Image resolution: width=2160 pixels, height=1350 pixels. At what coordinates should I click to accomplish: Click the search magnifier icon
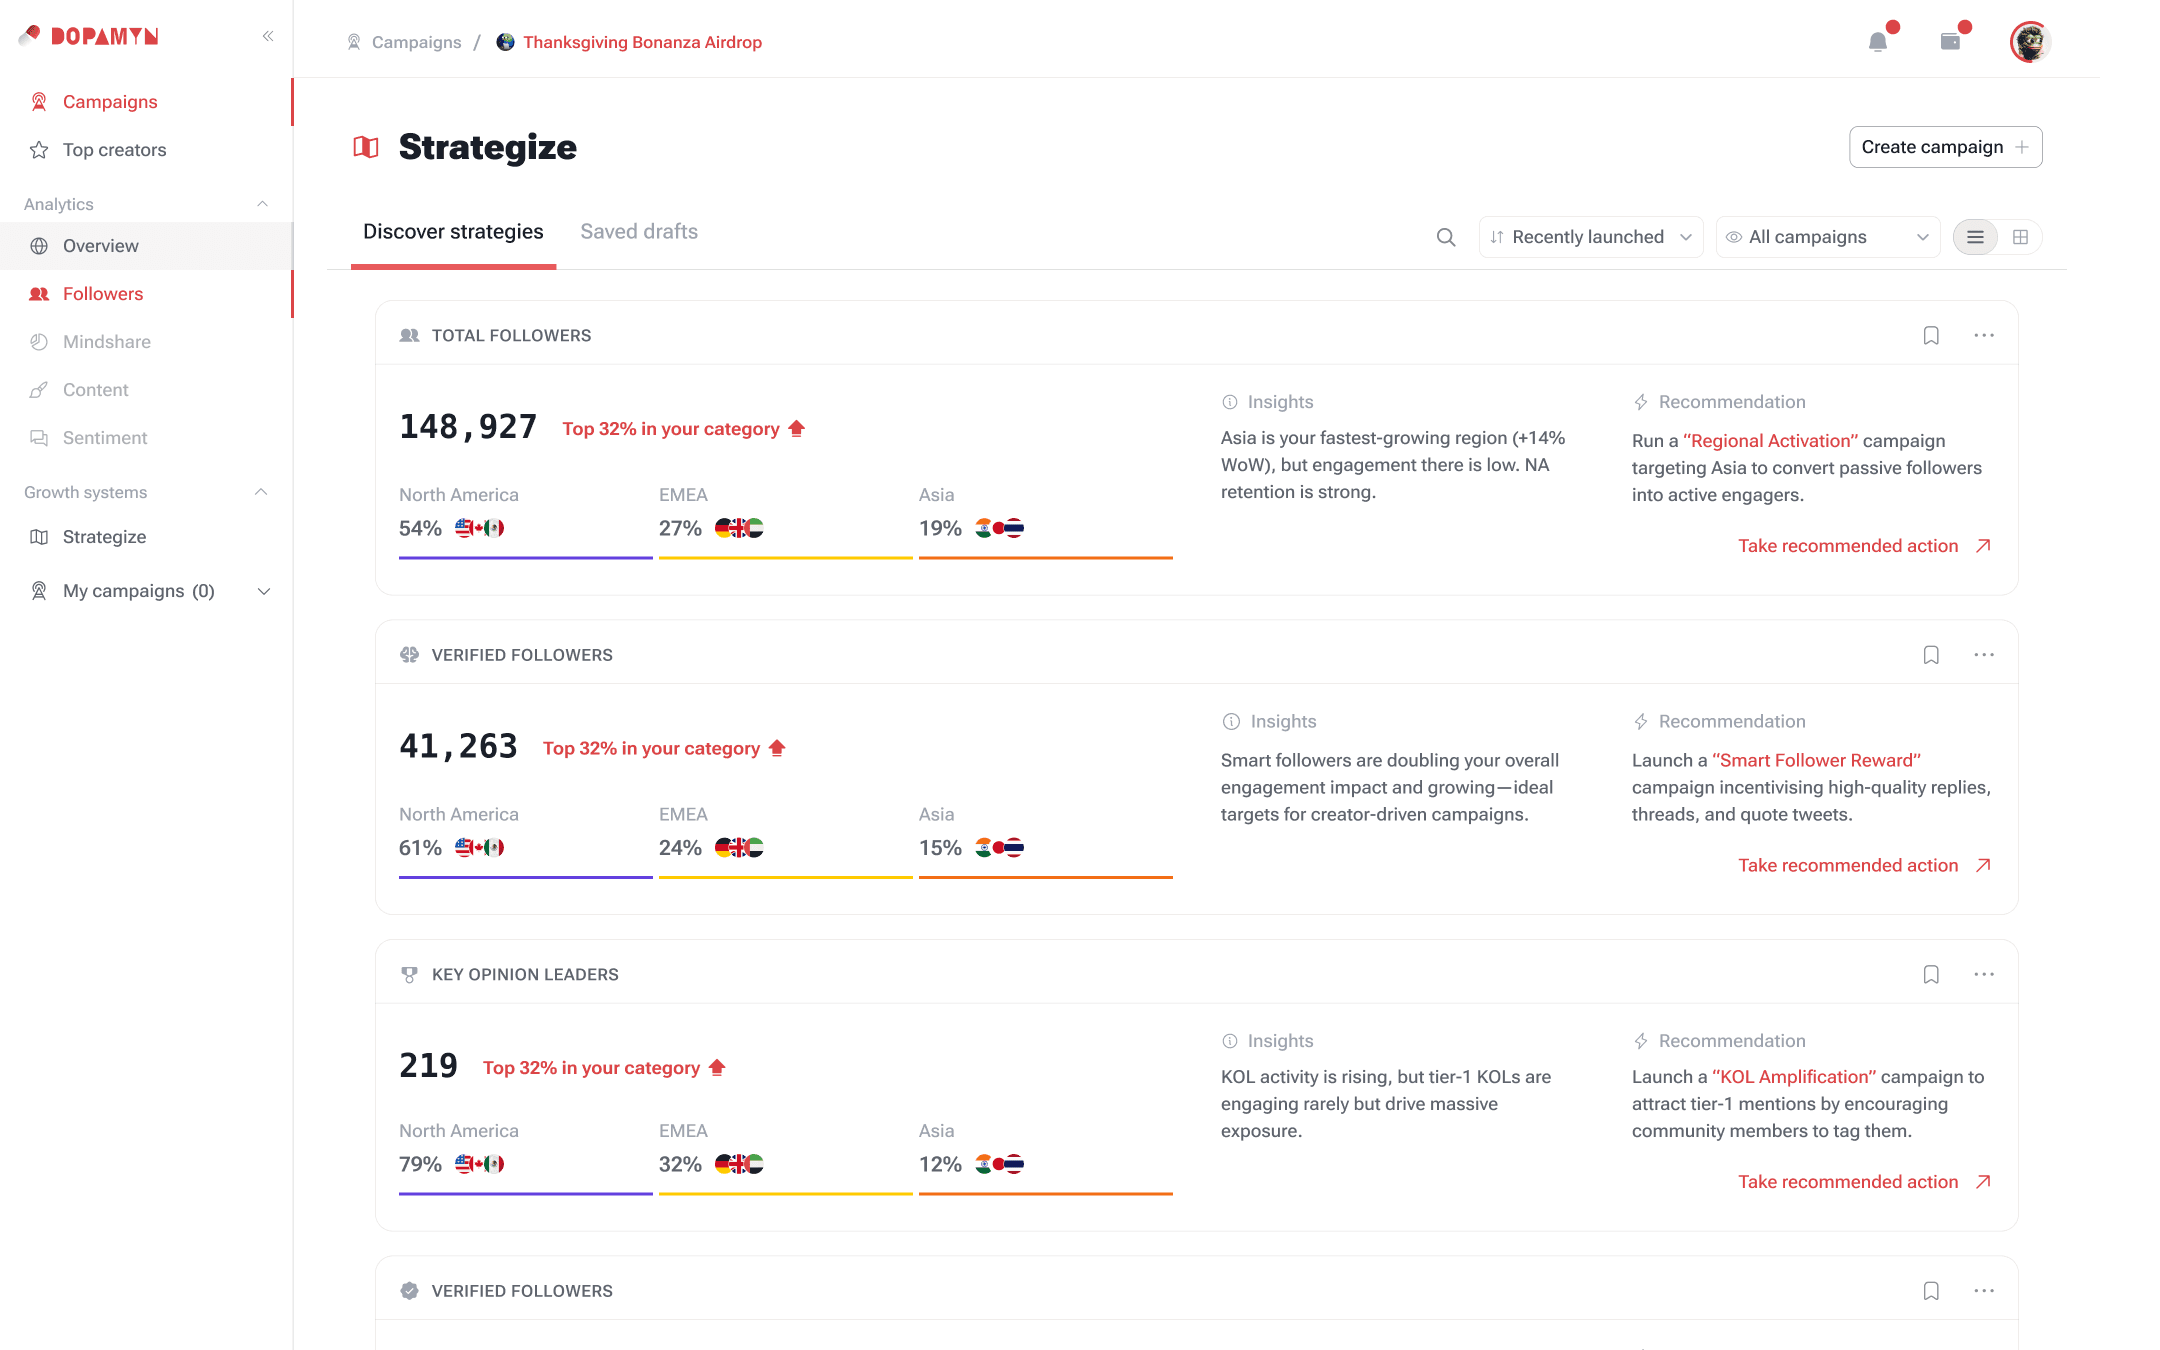1446,237
